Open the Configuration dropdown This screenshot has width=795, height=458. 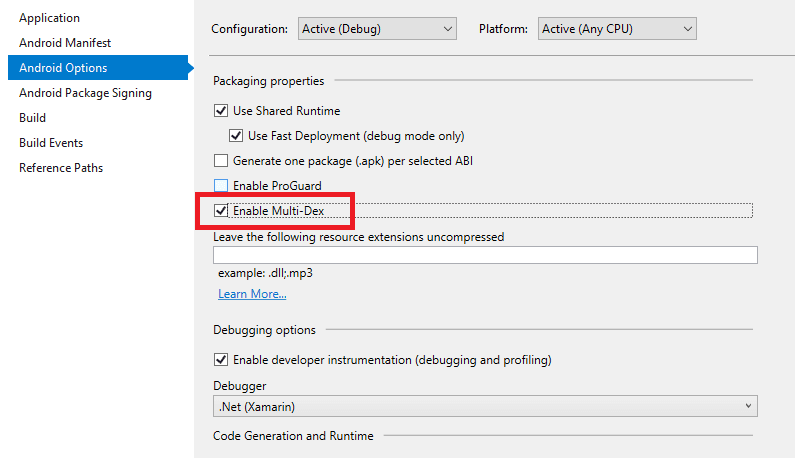pyautogui.click(x=376, y=29)
